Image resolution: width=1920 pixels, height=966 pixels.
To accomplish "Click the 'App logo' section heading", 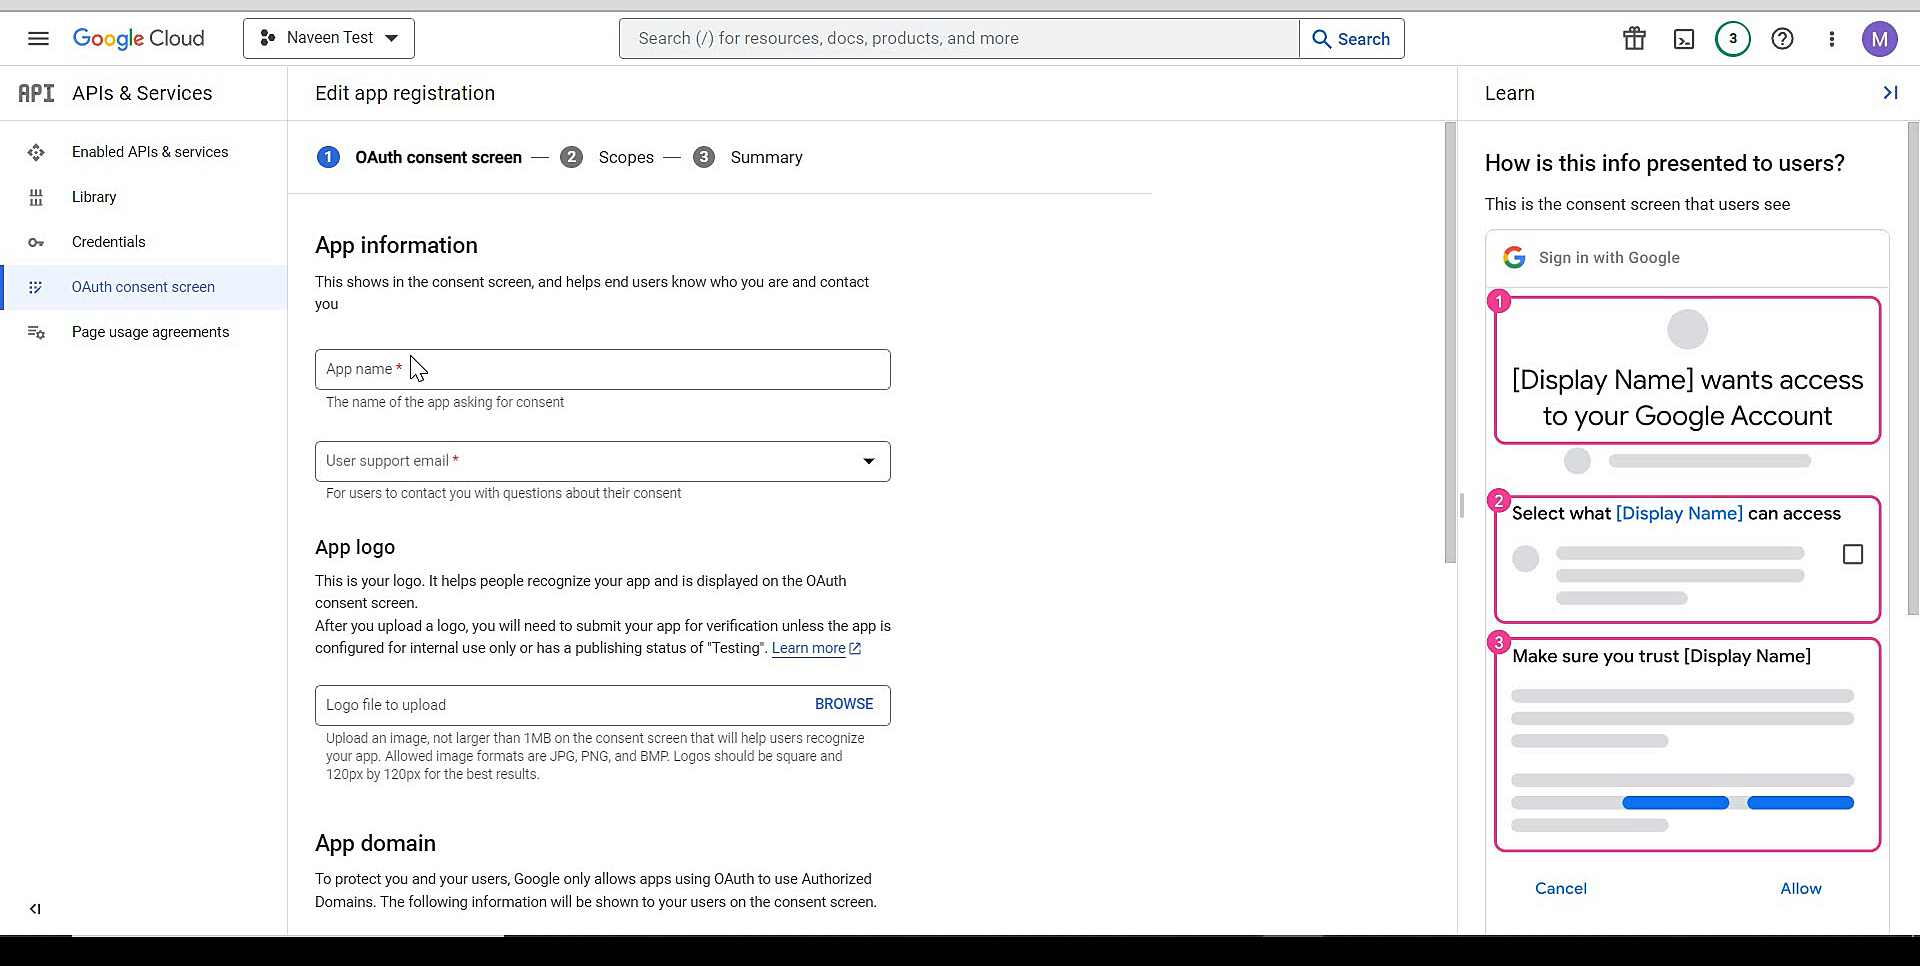I will 355,547.
